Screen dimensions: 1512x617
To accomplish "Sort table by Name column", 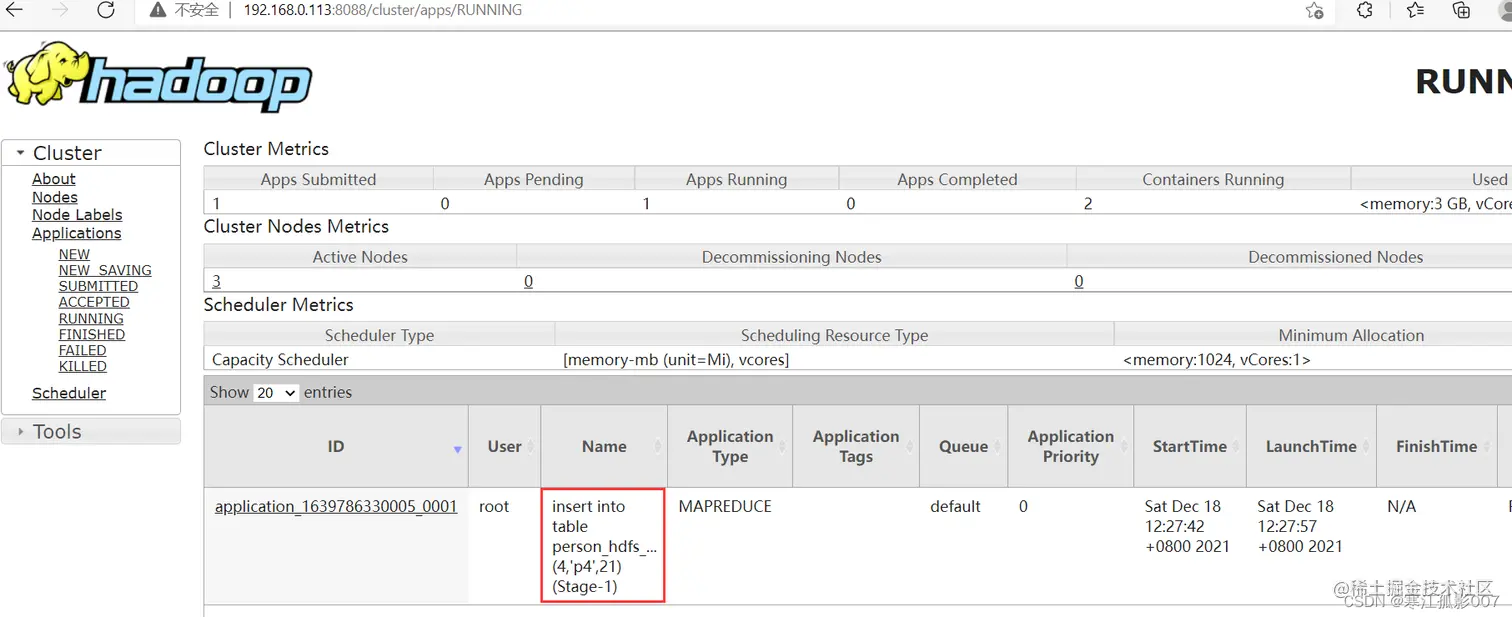I will pyautogui.click(x=604, y=447).
